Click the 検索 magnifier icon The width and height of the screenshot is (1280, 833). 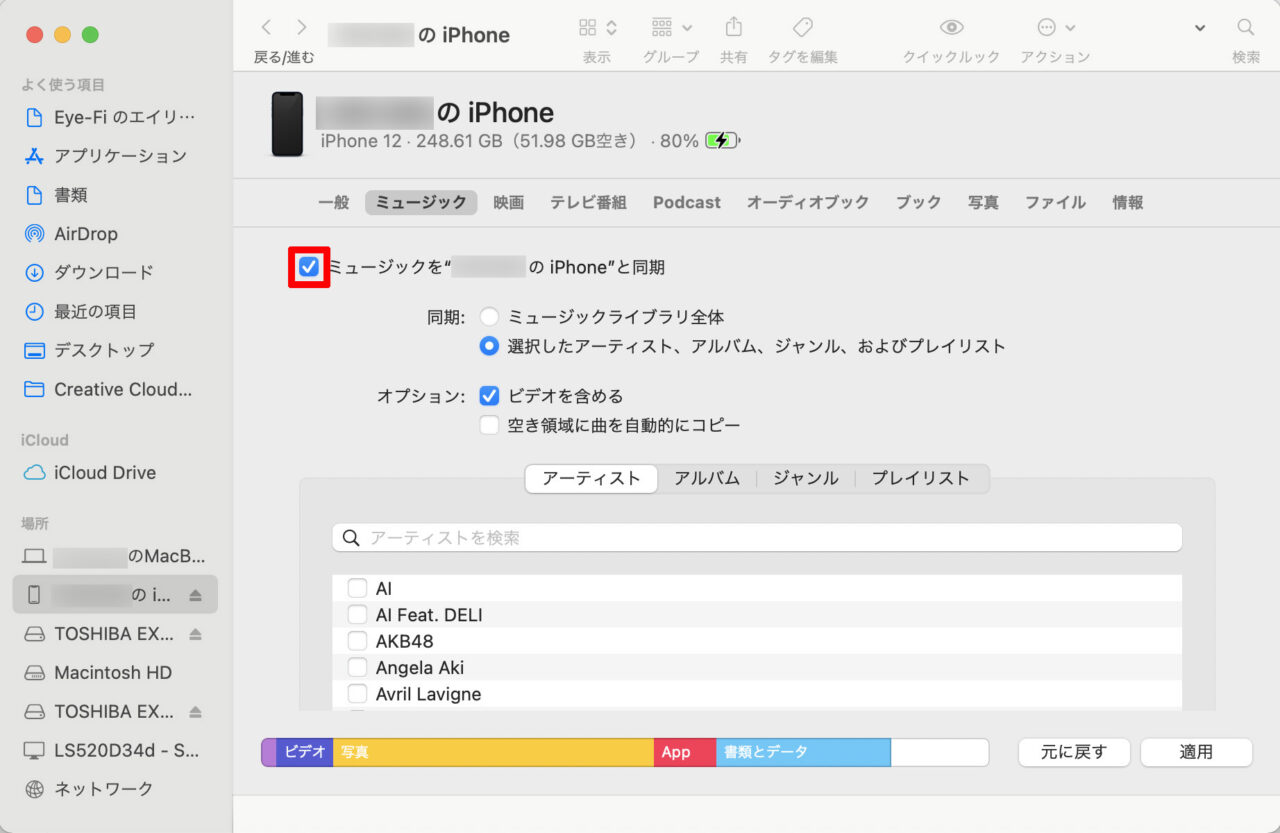(1245, 28)
